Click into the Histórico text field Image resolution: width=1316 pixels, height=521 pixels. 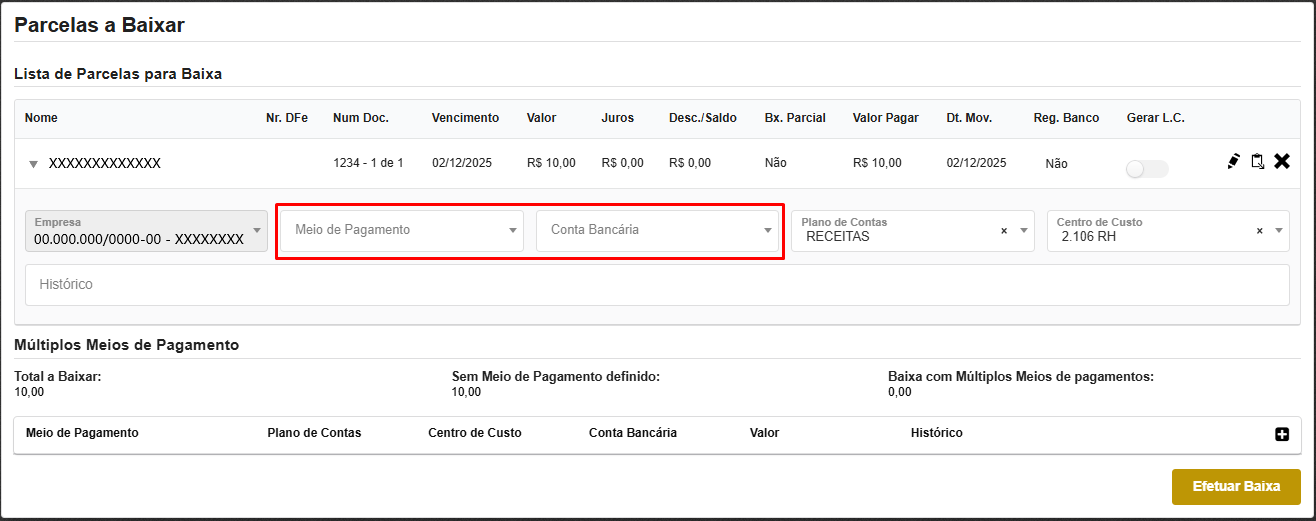pos(657,285)
